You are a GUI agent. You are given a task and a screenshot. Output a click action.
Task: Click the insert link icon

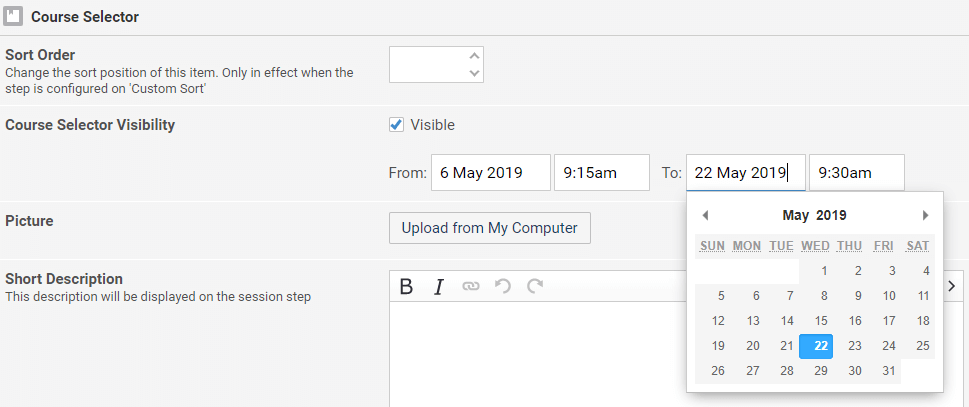pos(470,287)
